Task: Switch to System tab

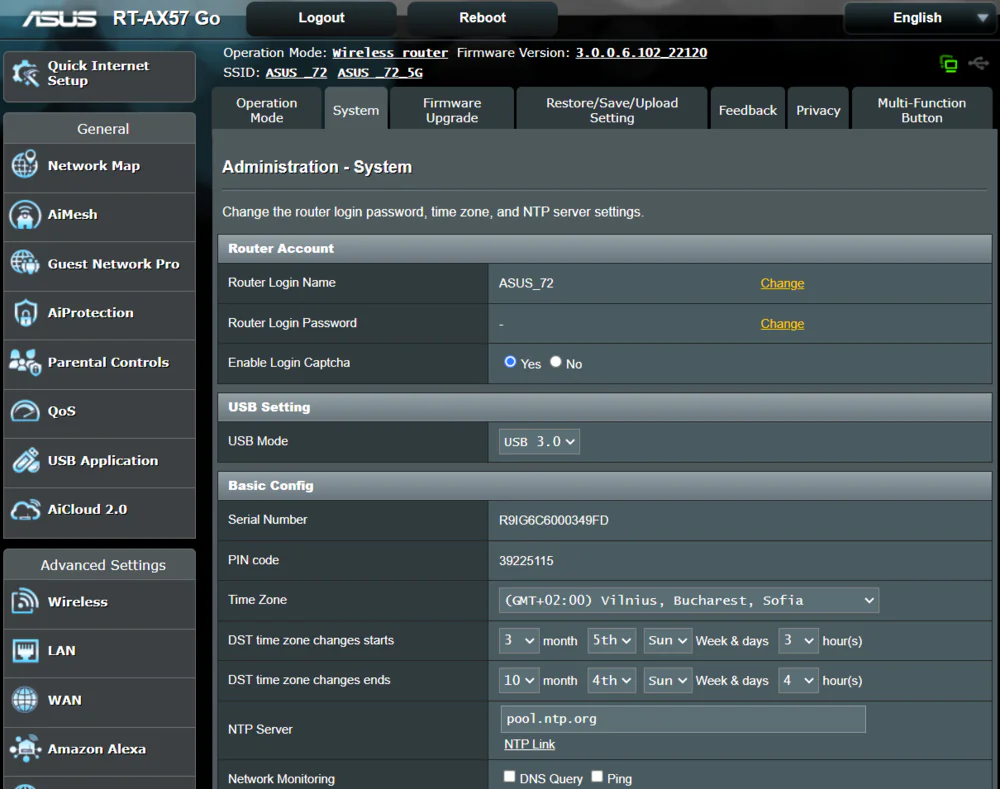Action: tap(356, 110)
